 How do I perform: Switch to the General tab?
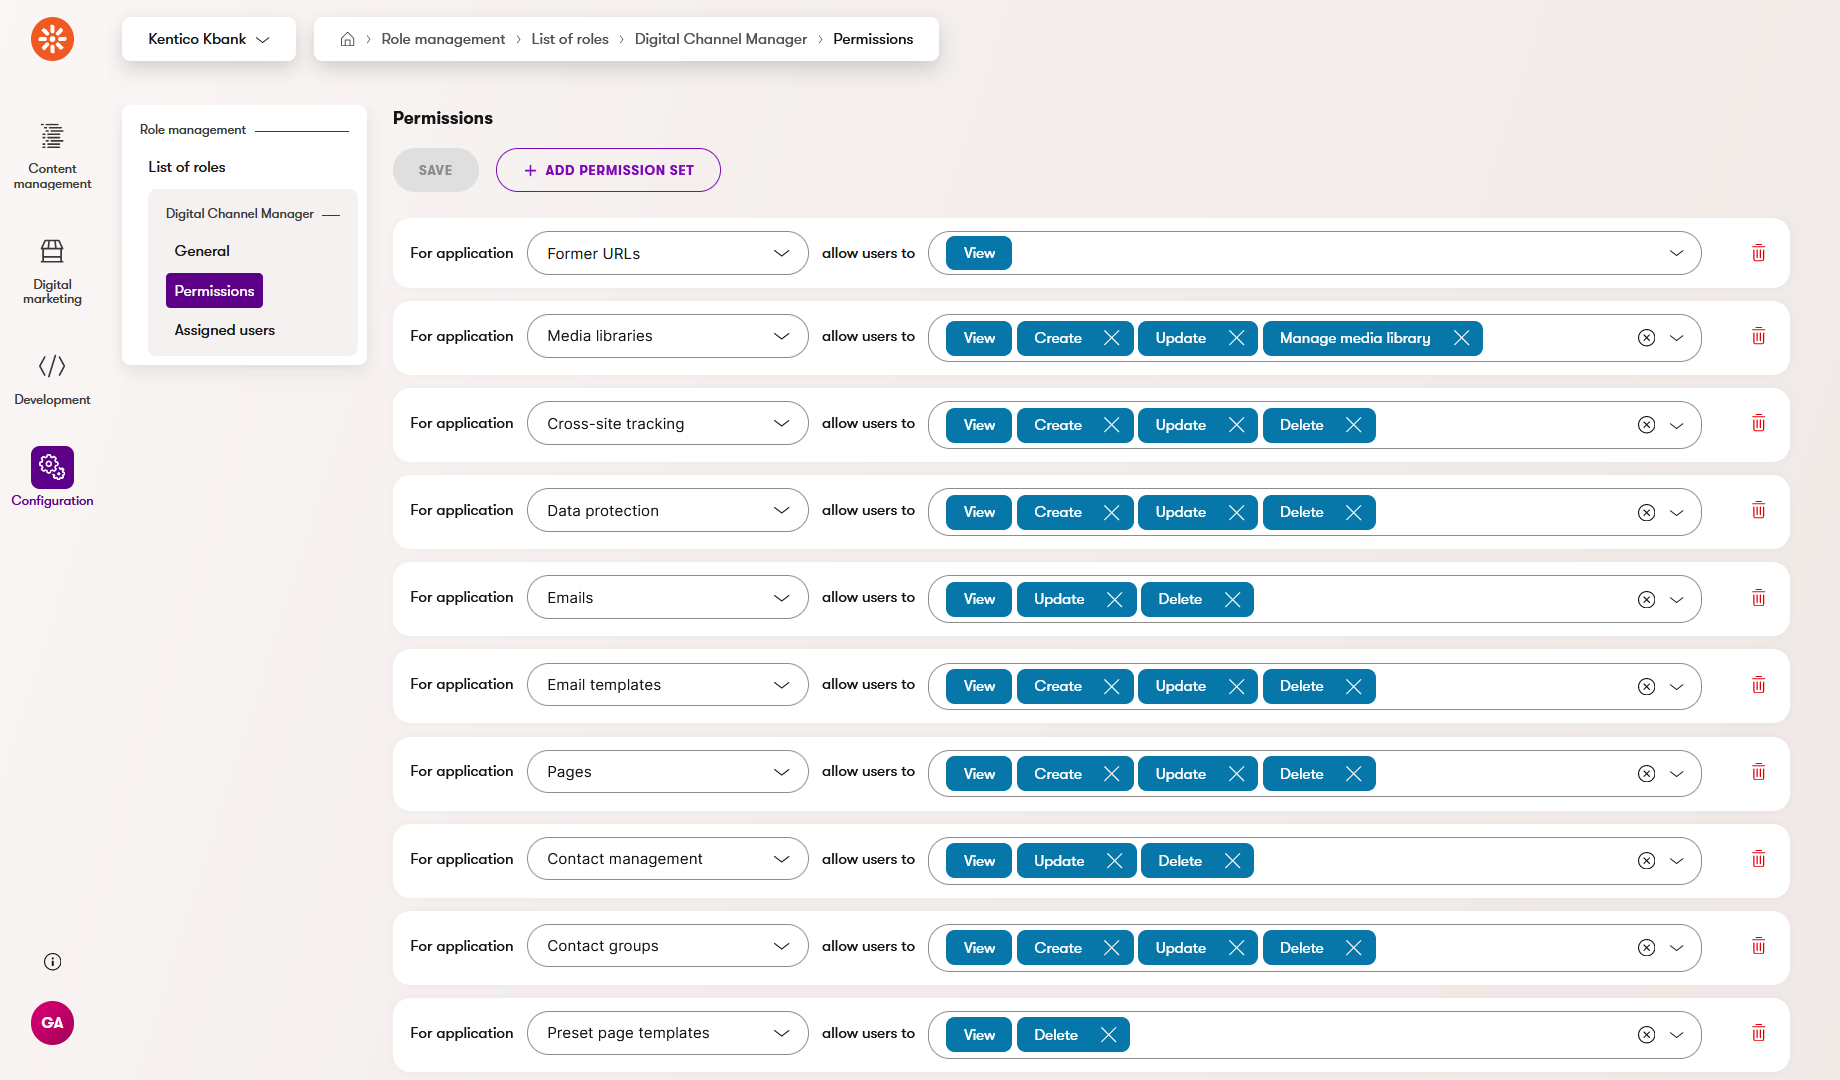(x=202, y=251)
